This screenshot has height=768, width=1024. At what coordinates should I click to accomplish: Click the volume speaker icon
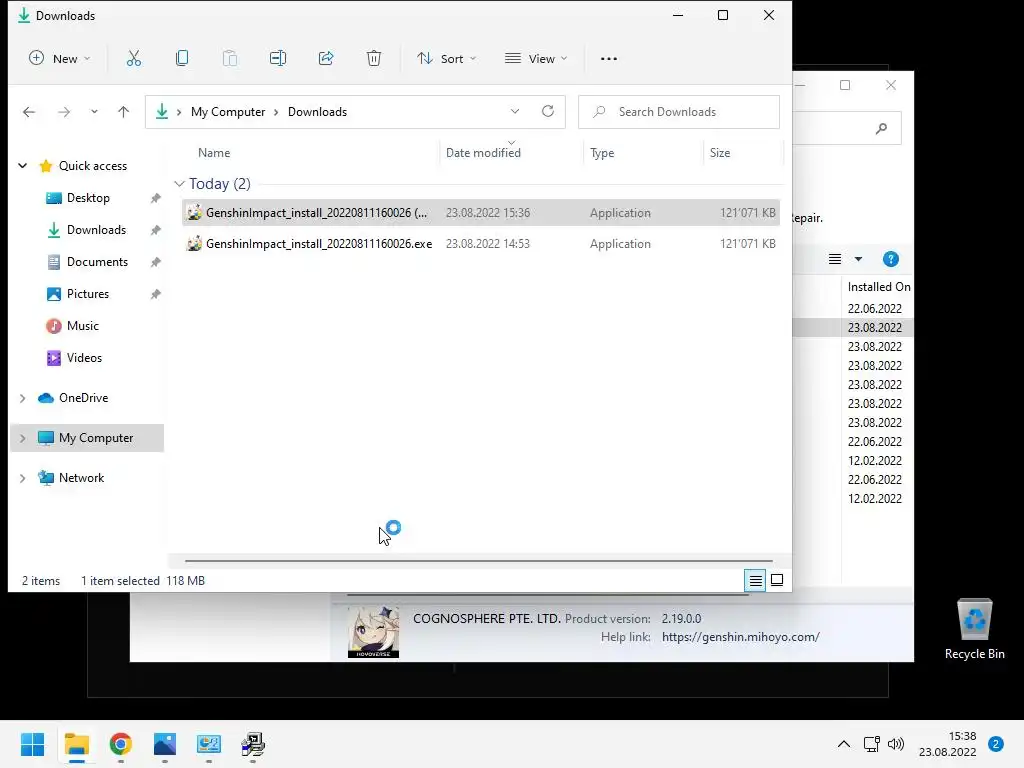point(896,744)
